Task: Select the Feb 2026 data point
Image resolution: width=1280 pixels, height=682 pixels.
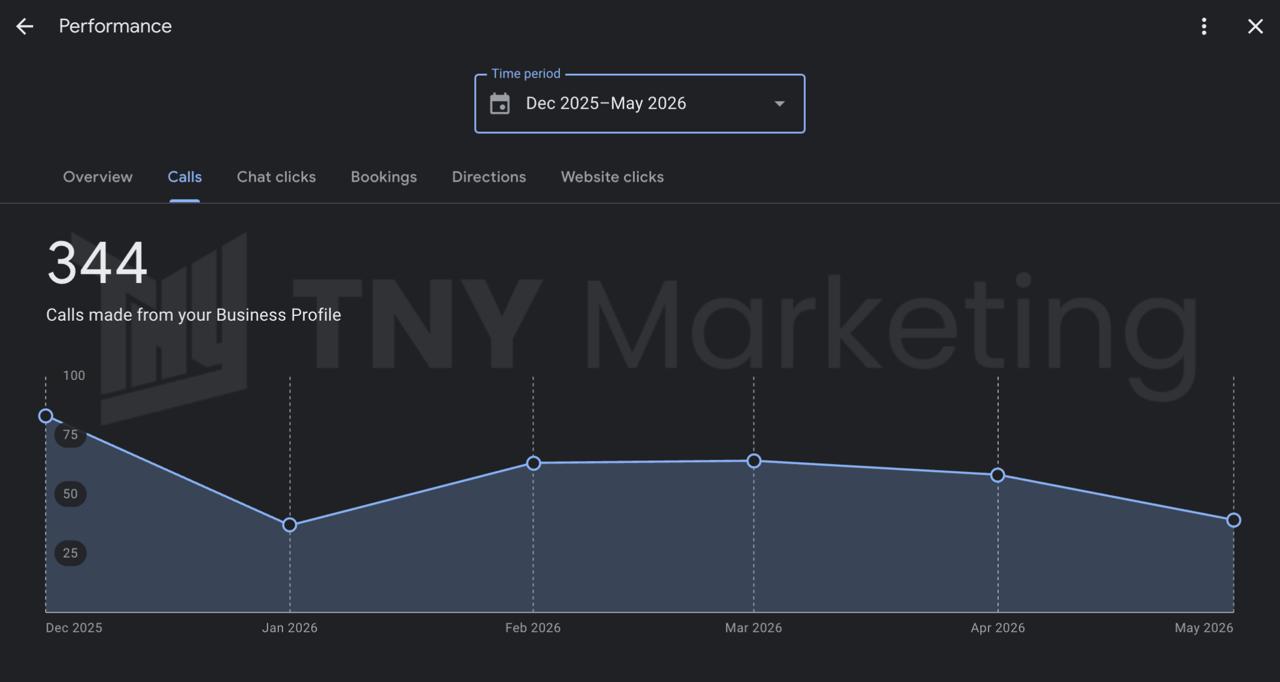Action: click(x=533, y=463)
